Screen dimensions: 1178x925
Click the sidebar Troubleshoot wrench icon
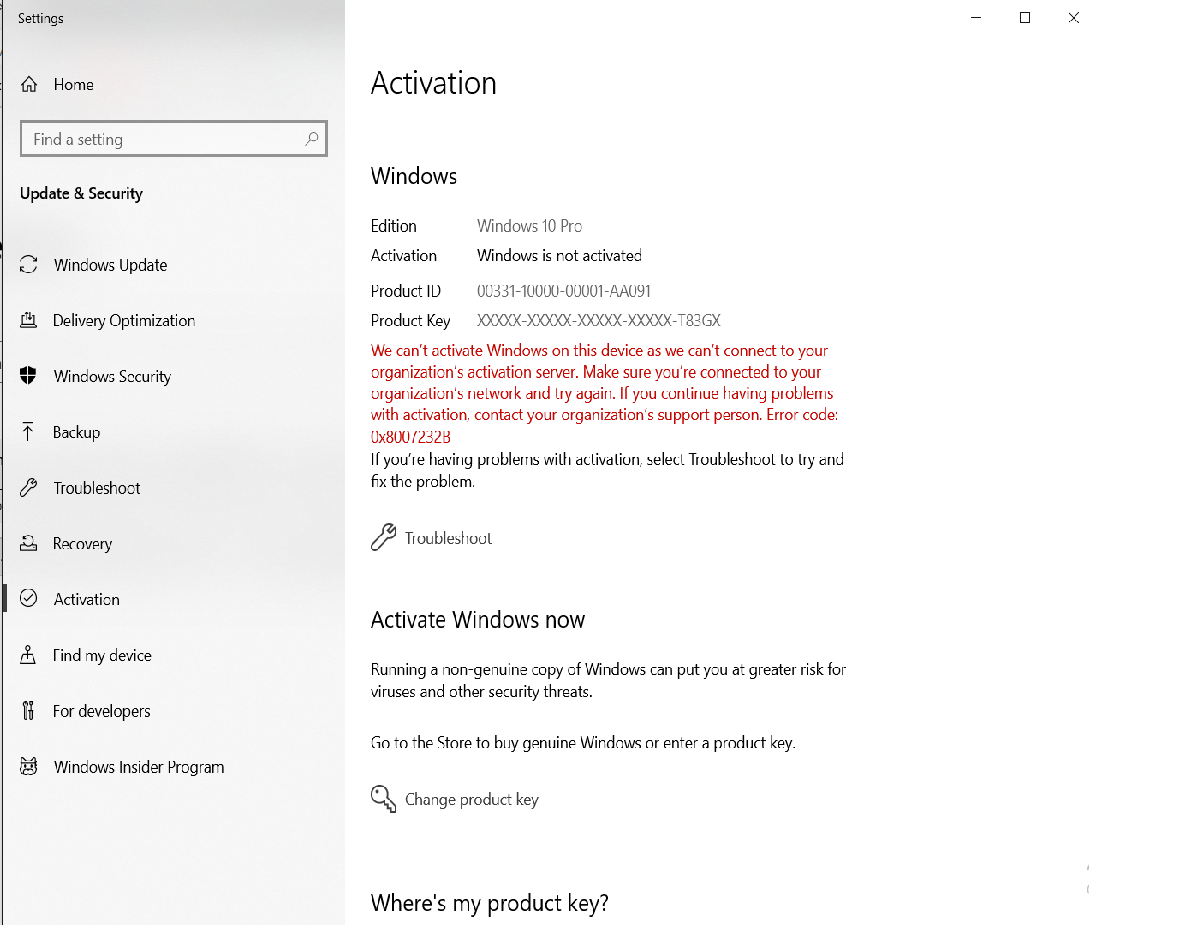(29, 488)
